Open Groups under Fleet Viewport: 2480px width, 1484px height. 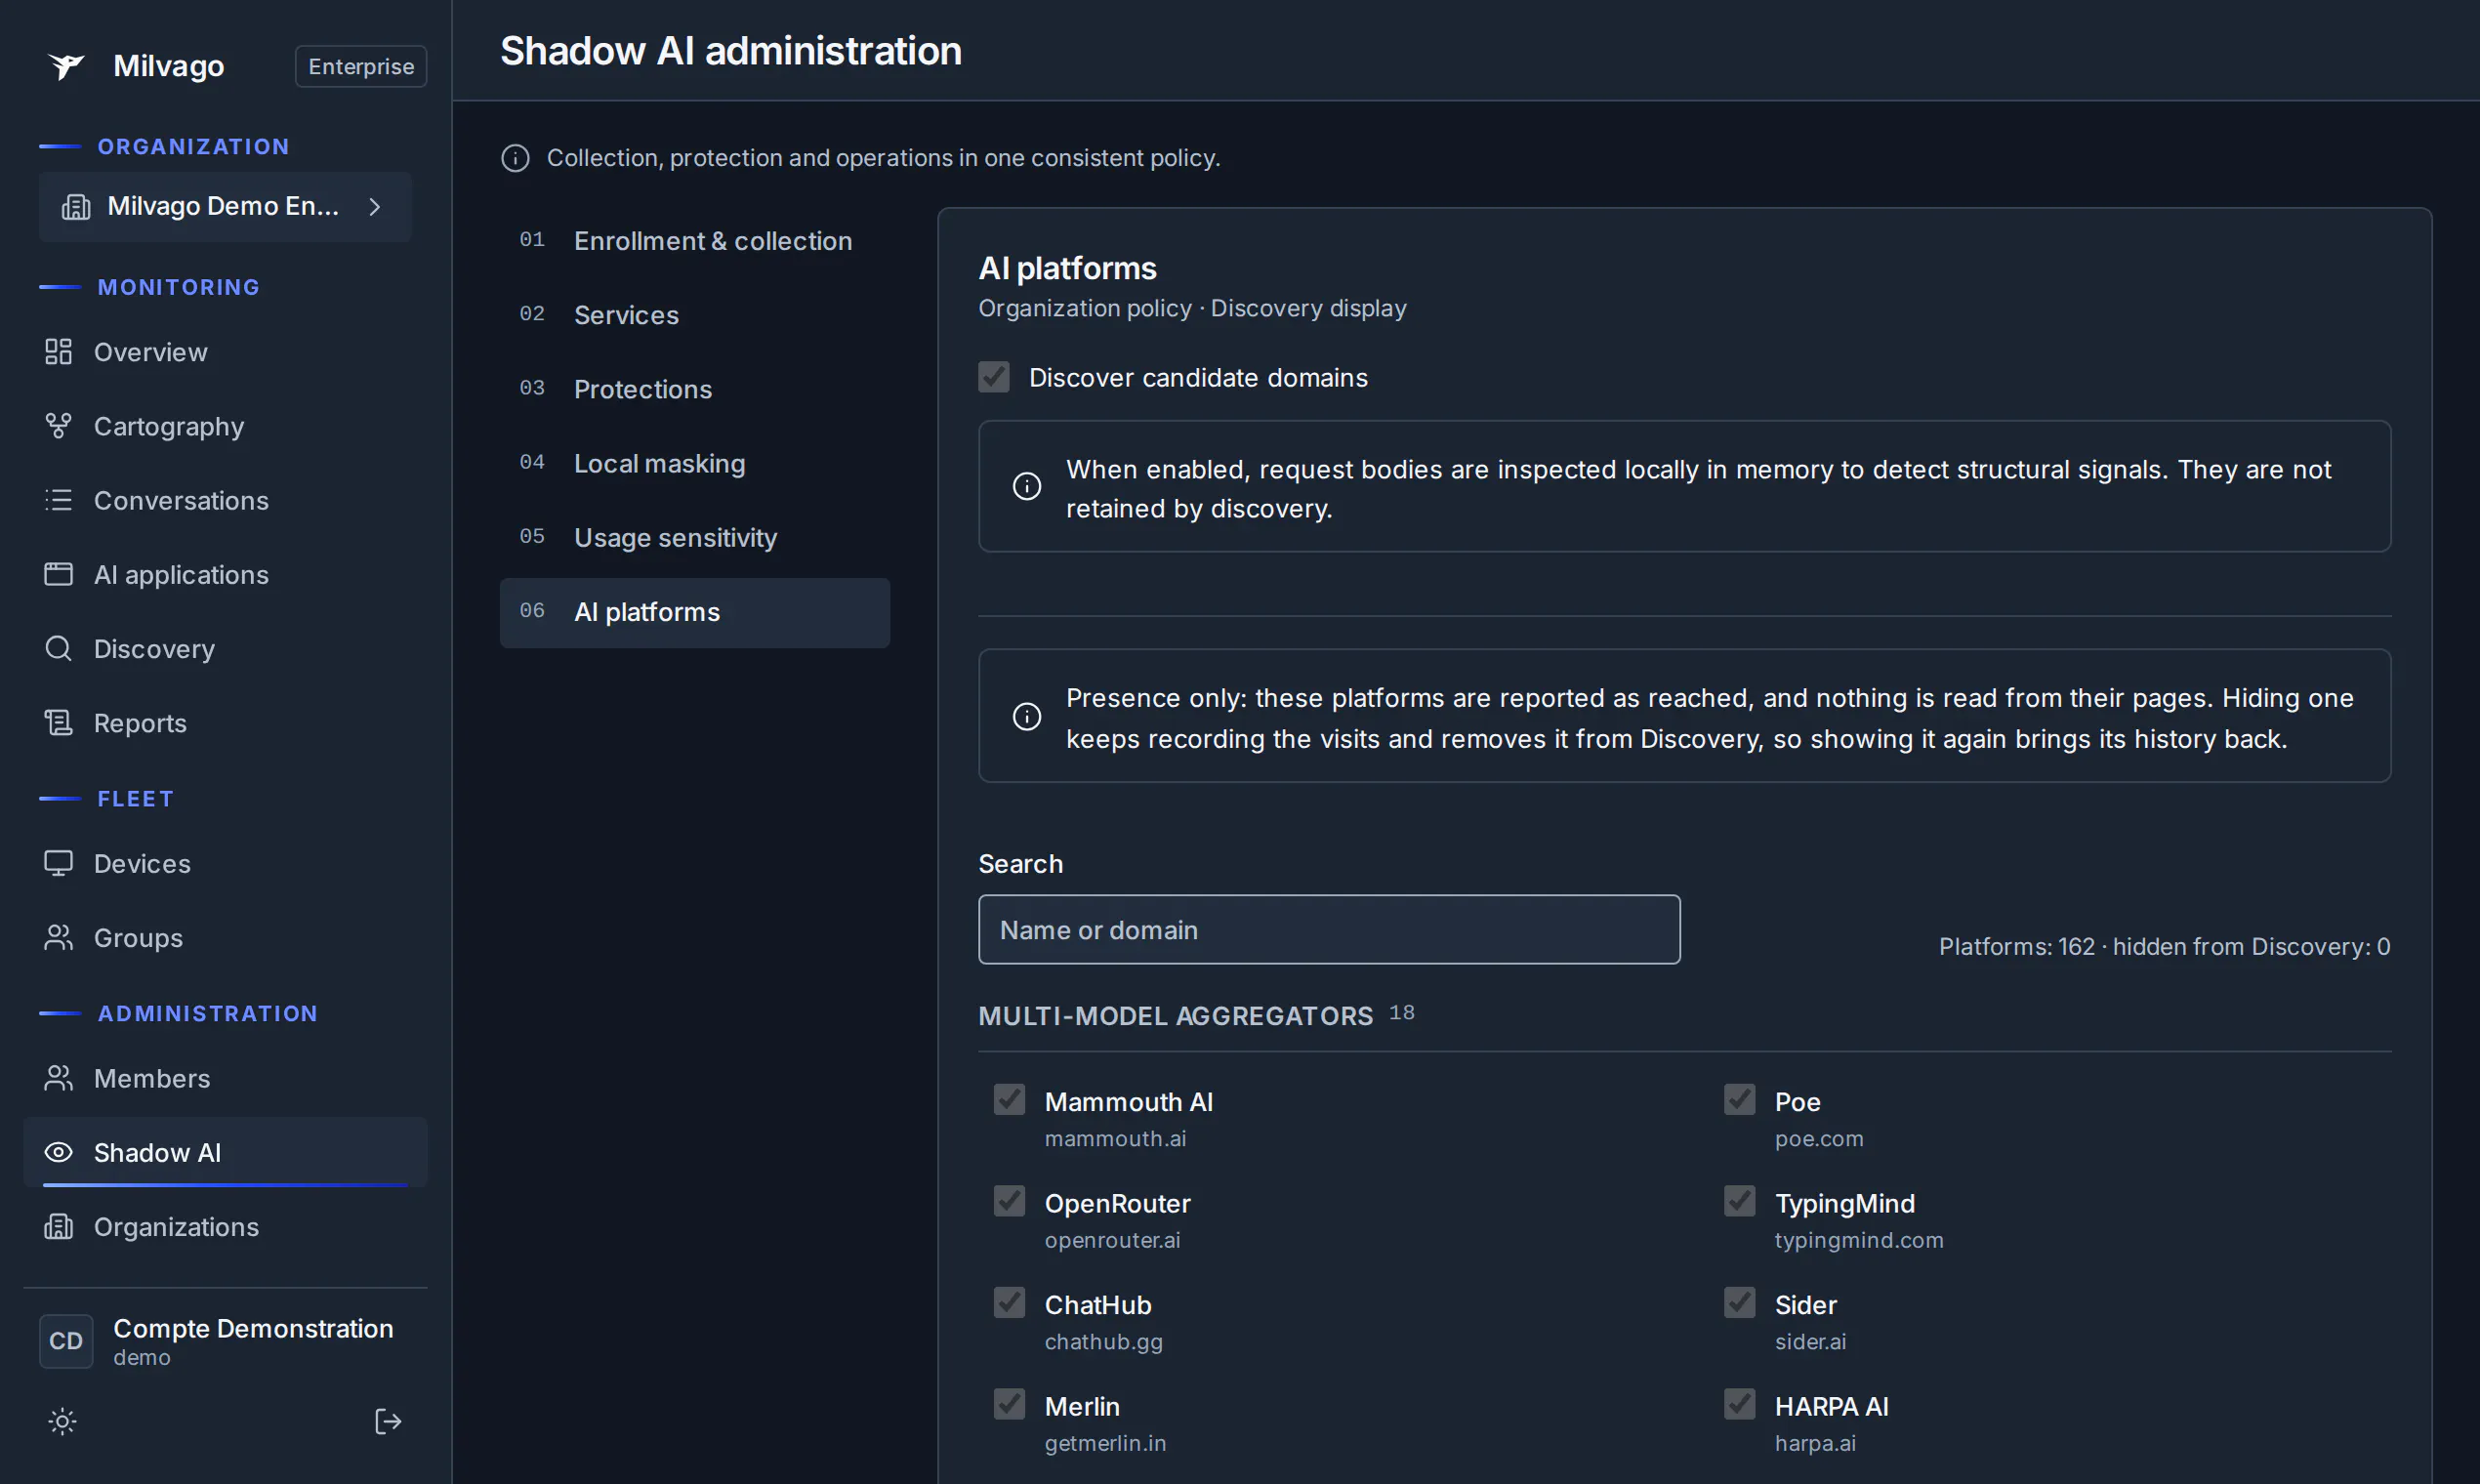pyautogui.click(x=226, y=938)
